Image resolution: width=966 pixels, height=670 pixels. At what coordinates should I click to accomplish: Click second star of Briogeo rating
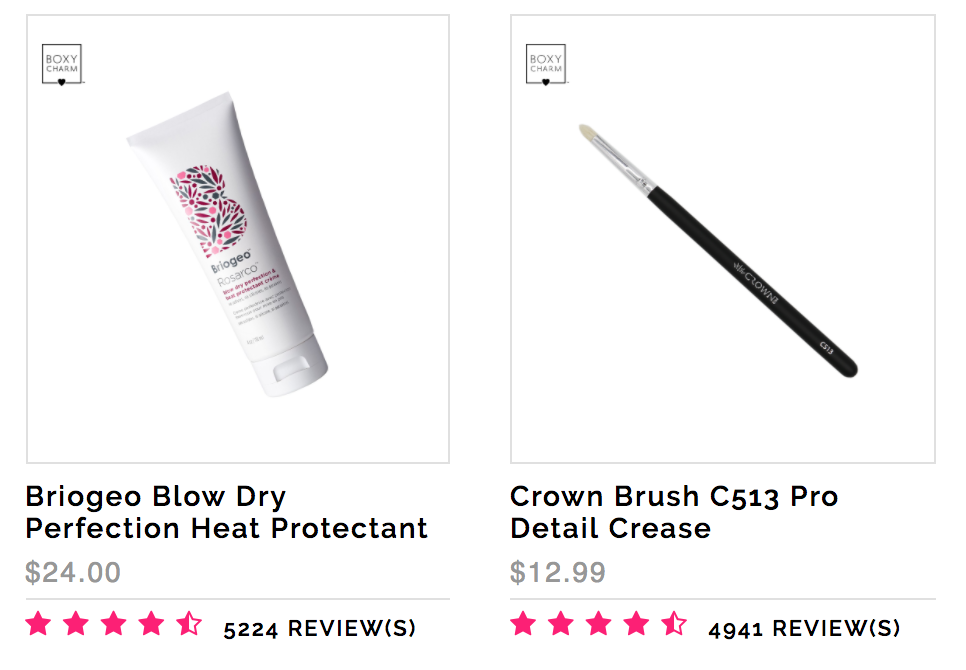(x=76, y=623)
